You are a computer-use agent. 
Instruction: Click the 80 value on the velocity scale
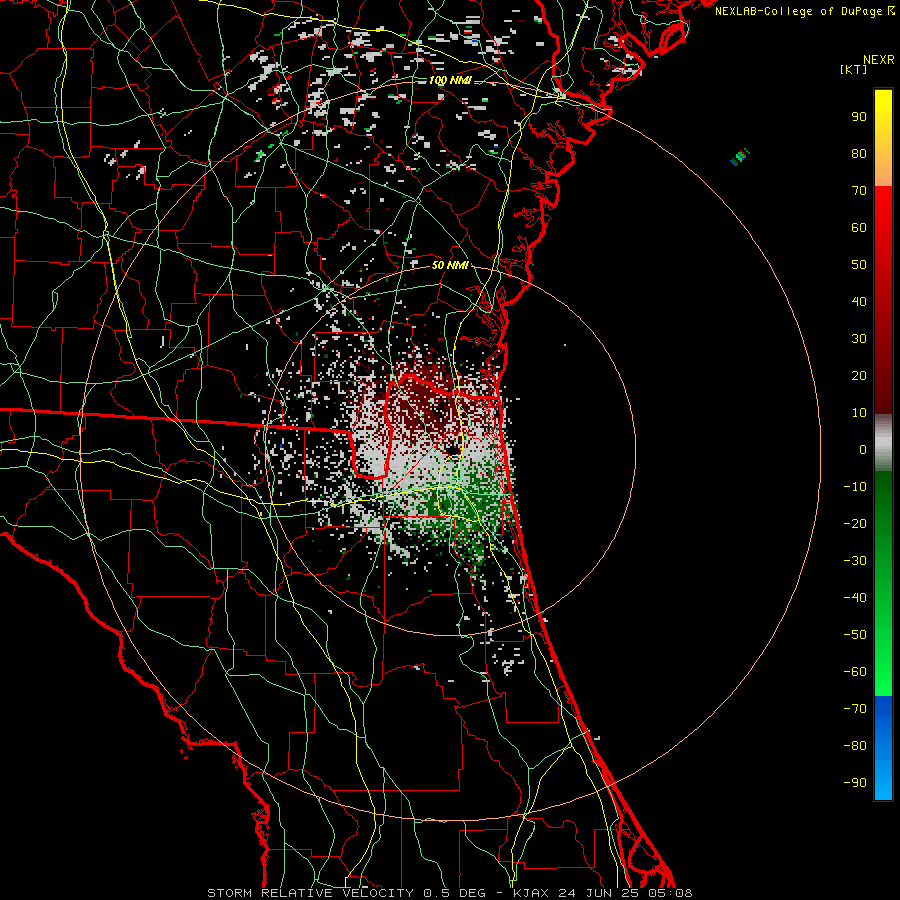click(x=859, y=153)
